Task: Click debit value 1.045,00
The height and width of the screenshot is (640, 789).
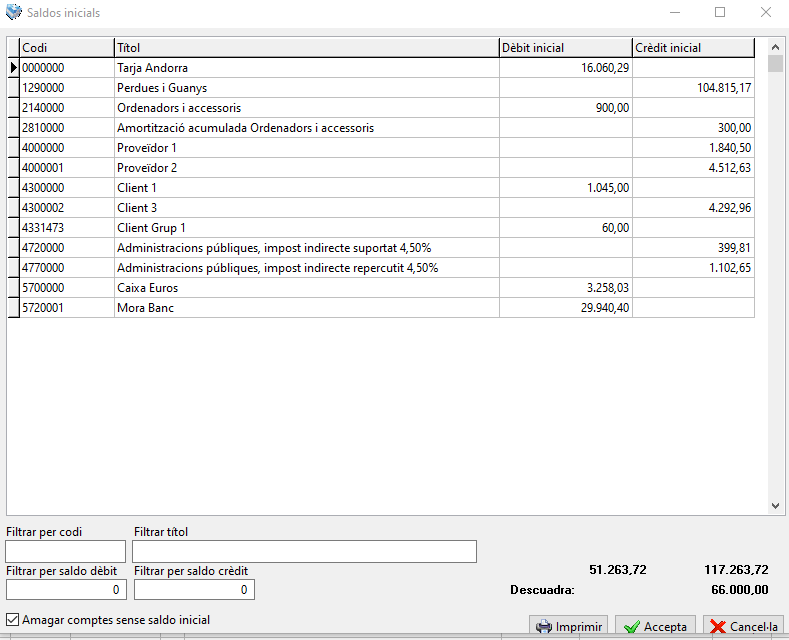Action: pos(608,188)
